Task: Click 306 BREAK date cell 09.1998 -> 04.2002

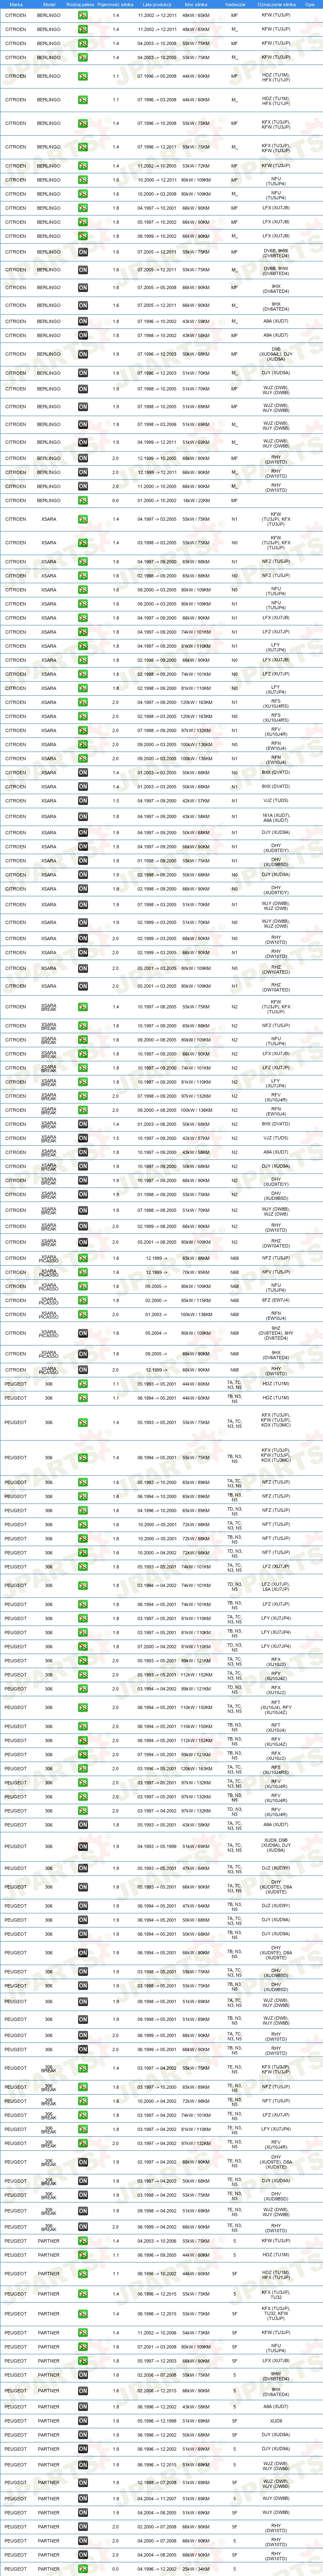Action: coord(157,2211)
